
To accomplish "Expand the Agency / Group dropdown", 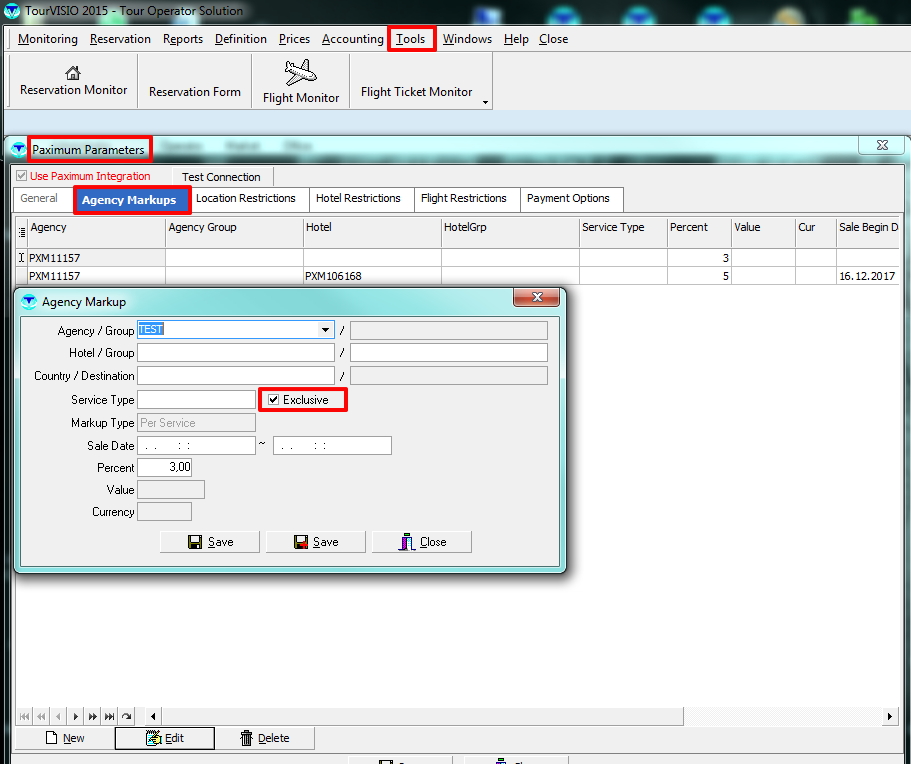I will pos(325,330).
